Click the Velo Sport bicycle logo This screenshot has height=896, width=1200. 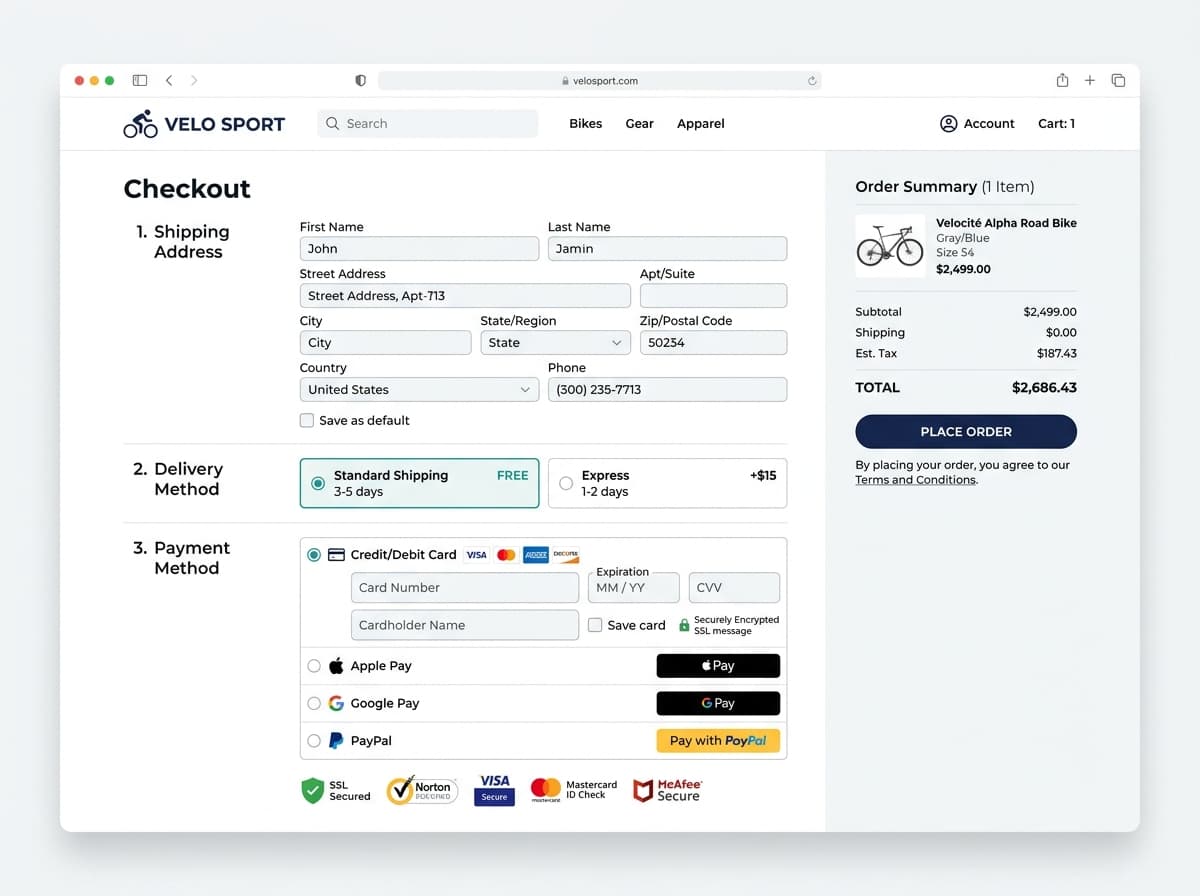[141, 124]
